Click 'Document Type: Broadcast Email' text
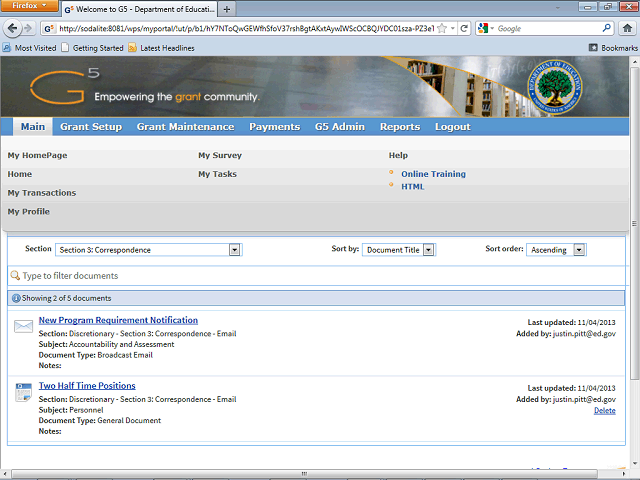 (x=96, y=355)
